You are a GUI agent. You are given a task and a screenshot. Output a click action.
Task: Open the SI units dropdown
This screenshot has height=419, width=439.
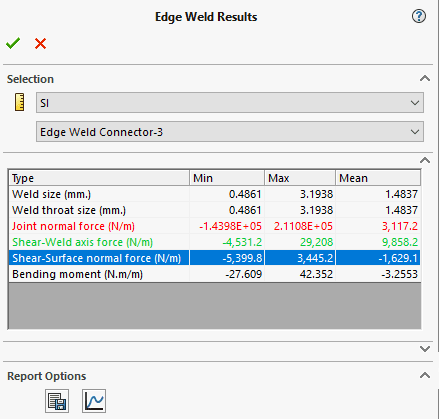pyautogui.click(x=230, y=103)
